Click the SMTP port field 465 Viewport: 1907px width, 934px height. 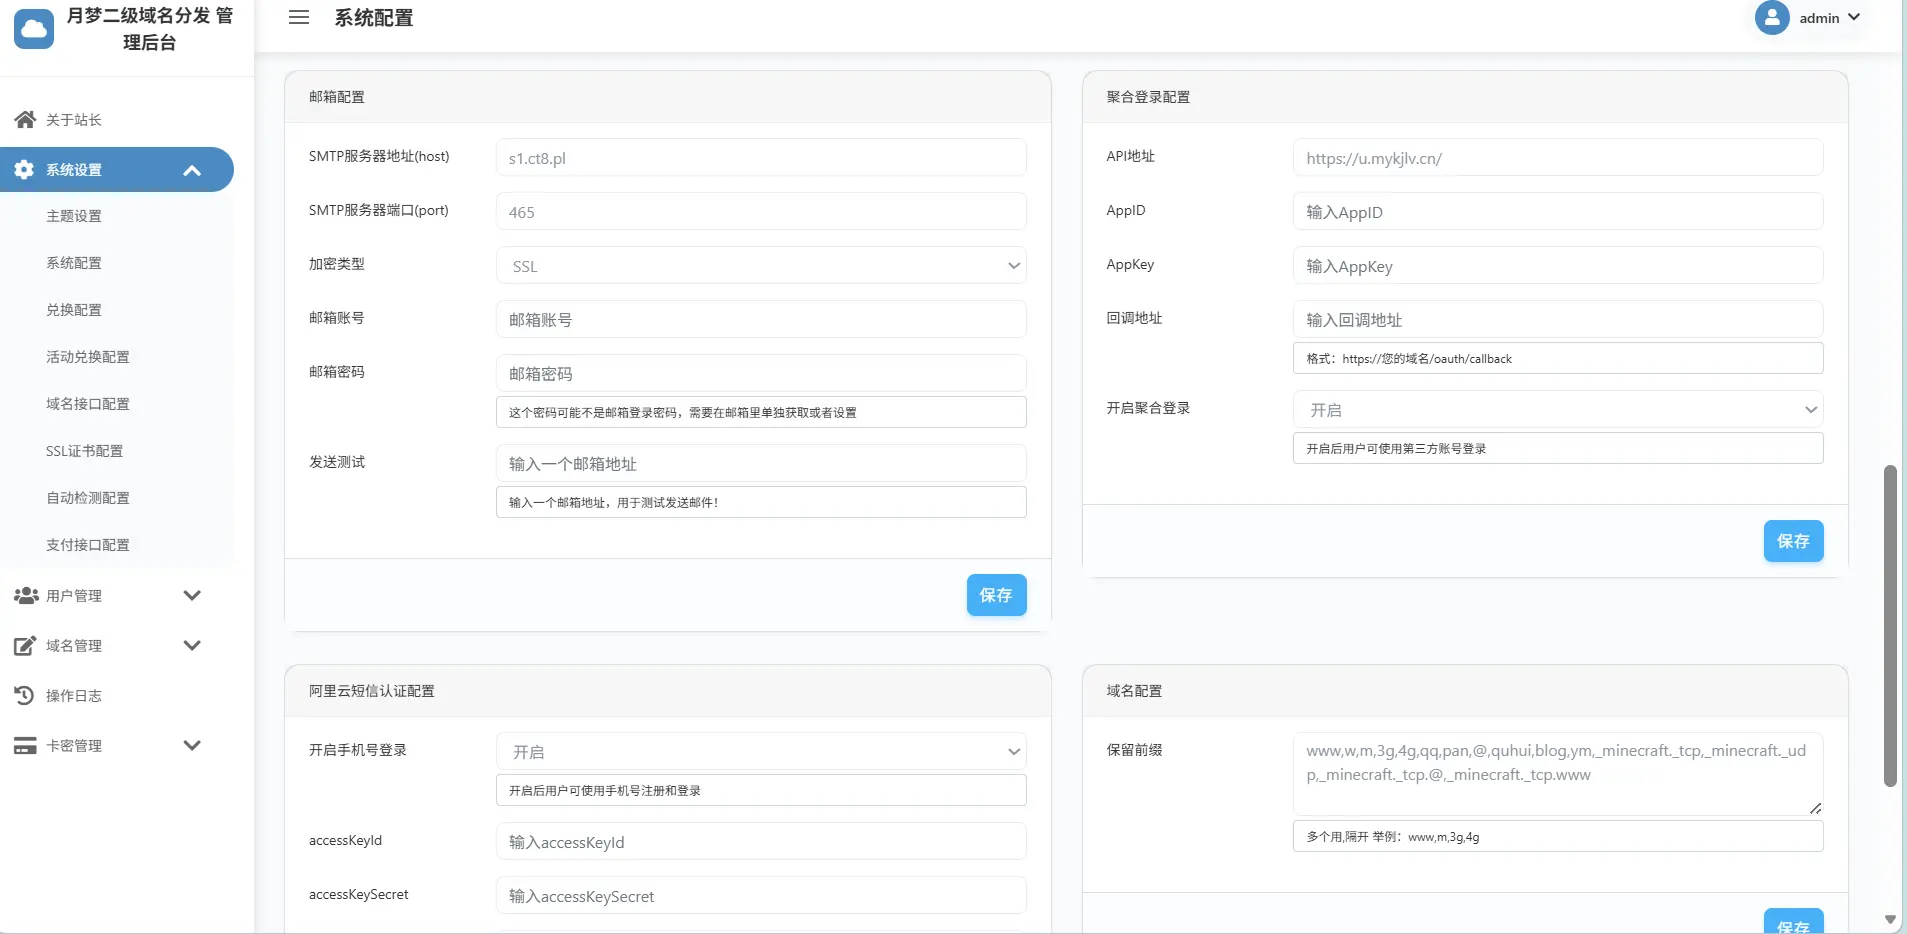(x=761, y=212)
